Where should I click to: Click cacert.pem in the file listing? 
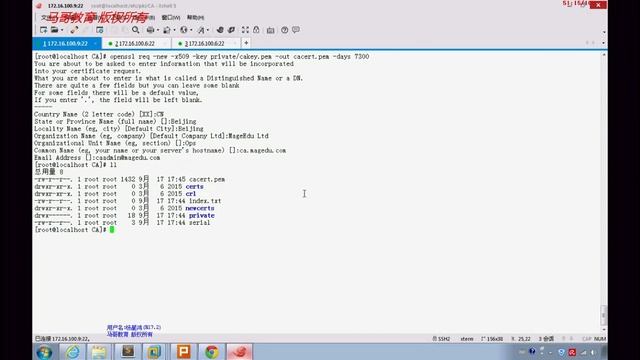pyautogui.click(x=207, y=179)
